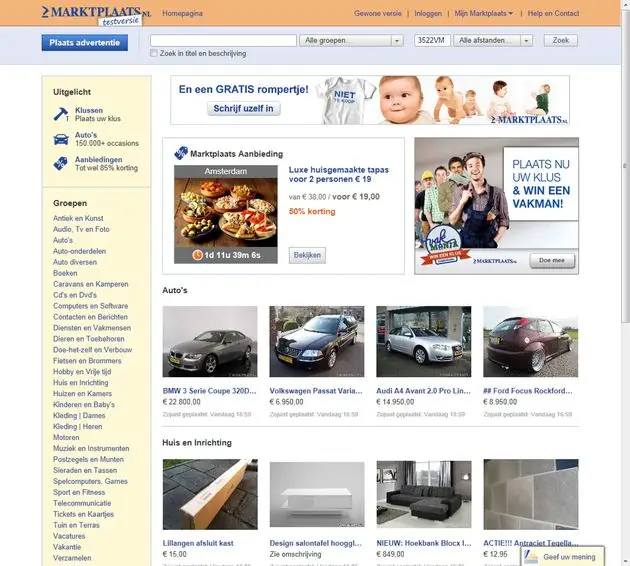Click the Plaats advertentie button
The height and width of the screenshot is (566, 630).
85,43
